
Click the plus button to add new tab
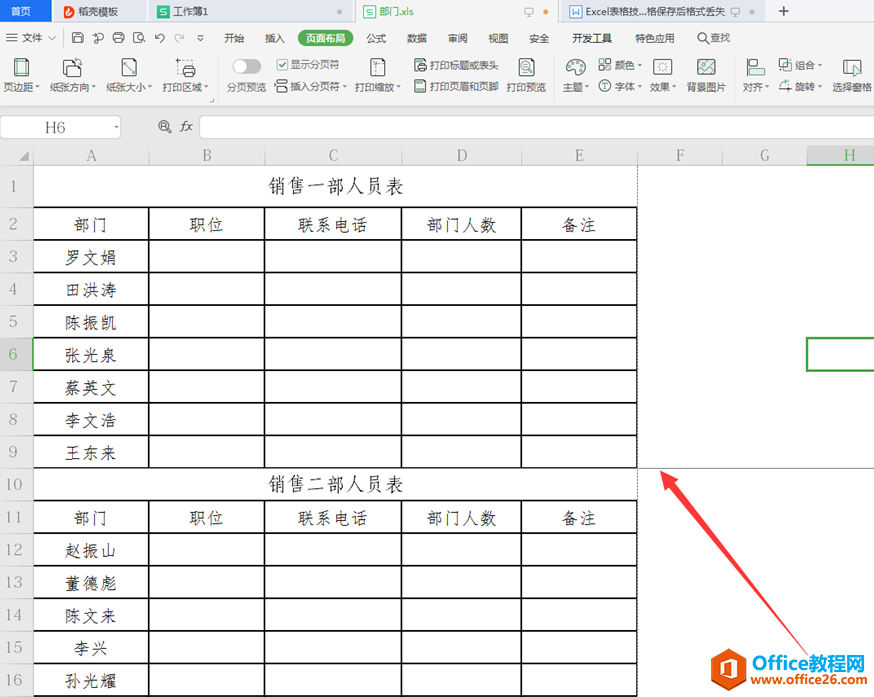(783, 11)
